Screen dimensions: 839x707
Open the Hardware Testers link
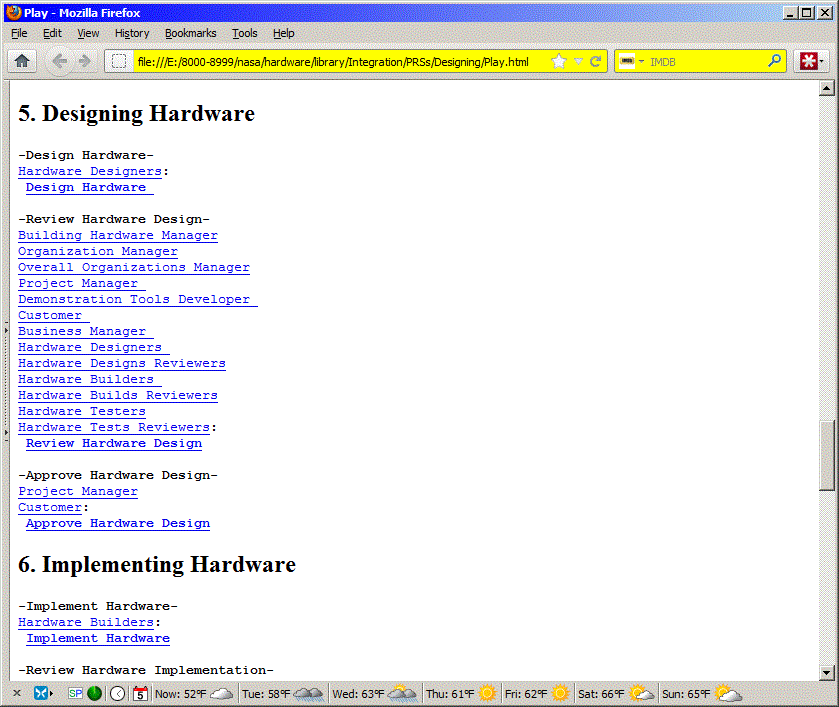[82, 412]
